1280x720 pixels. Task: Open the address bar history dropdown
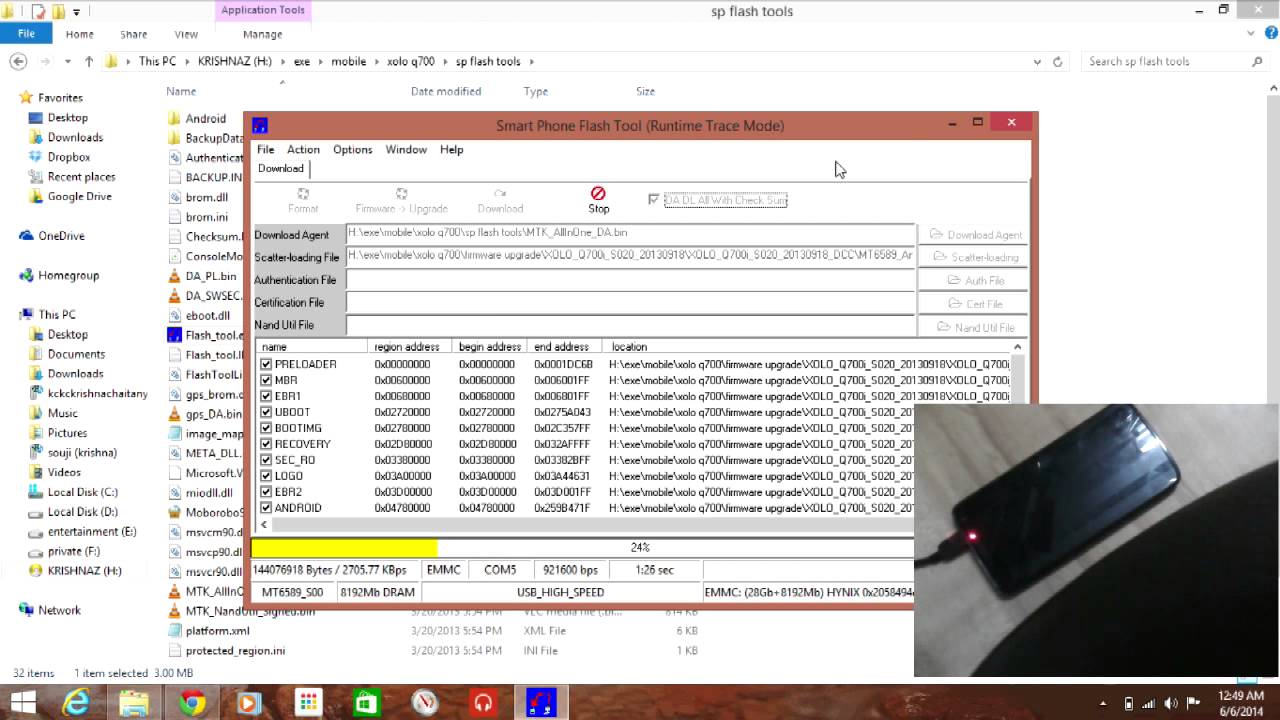coord(1037,61)
